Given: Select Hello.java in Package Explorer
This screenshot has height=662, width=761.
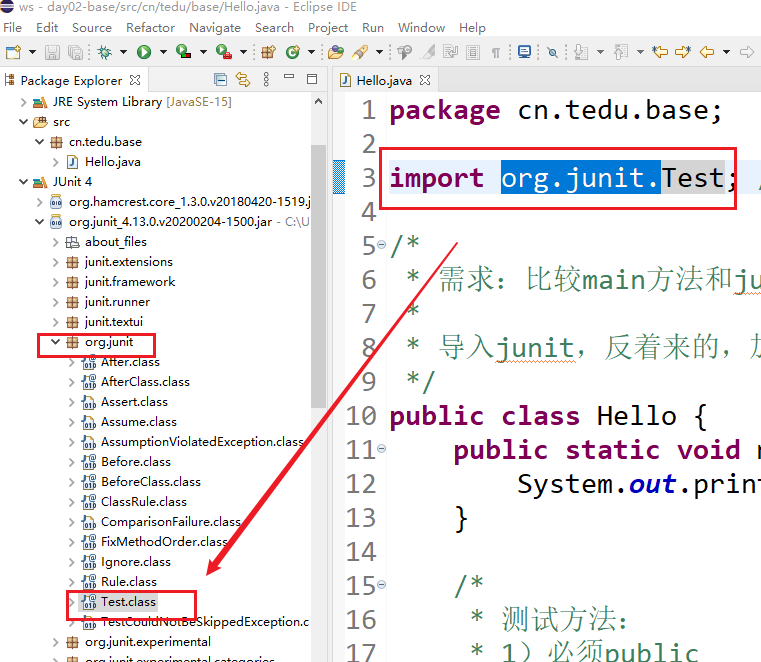Looking at the screenshot, I should tap(113, 162).
